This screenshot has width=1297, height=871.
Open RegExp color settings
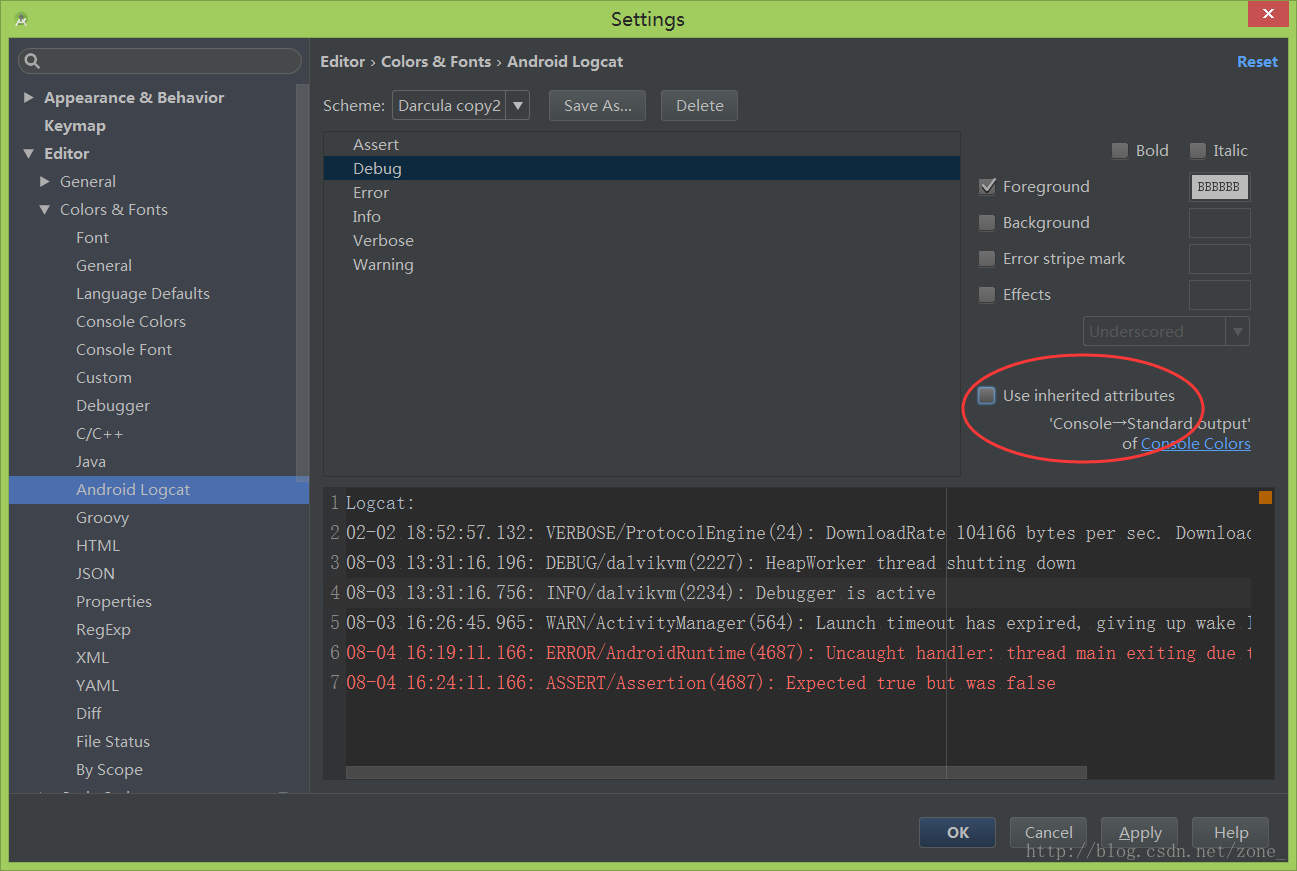point(103,630)
